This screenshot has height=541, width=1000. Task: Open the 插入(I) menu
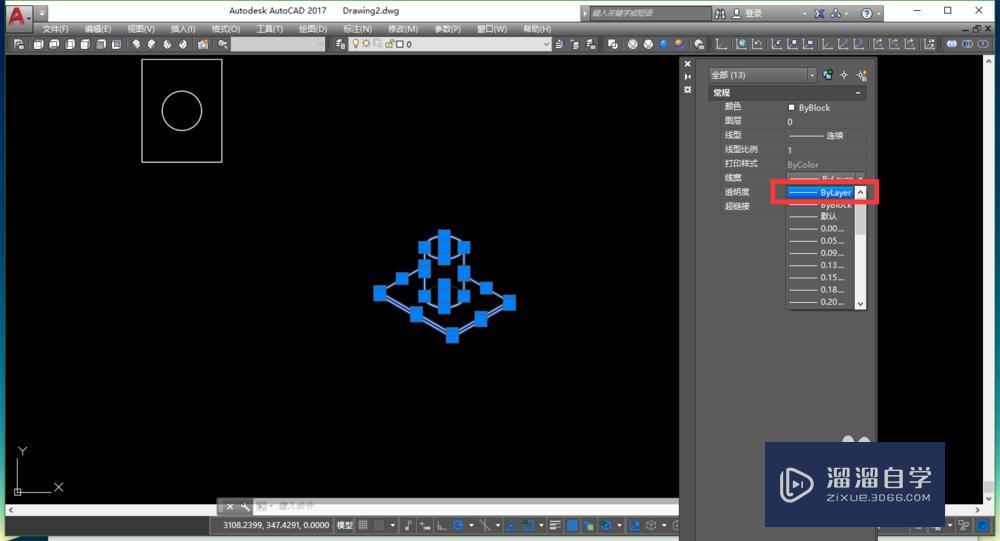[183, 29]
